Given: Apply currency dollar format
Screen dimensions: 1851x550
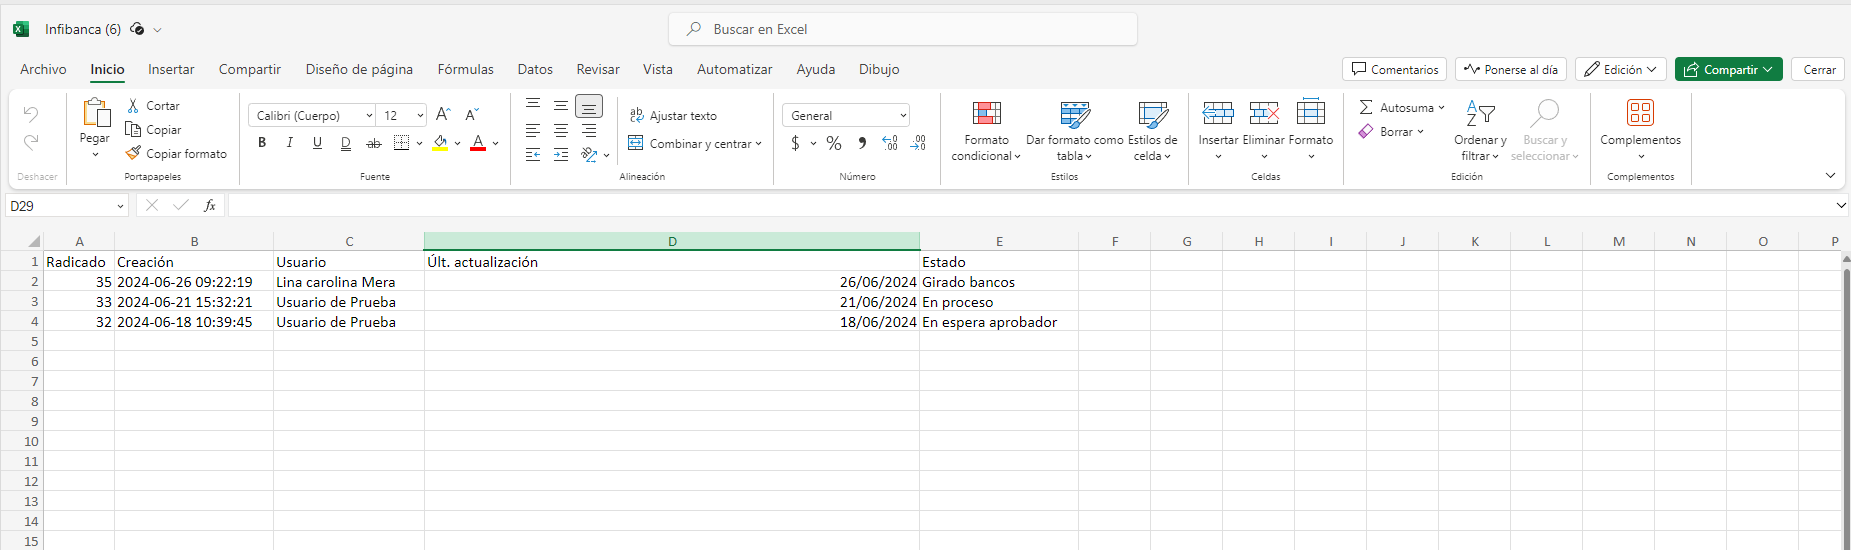Looking at the screenshot, I should tap(796, 143).
